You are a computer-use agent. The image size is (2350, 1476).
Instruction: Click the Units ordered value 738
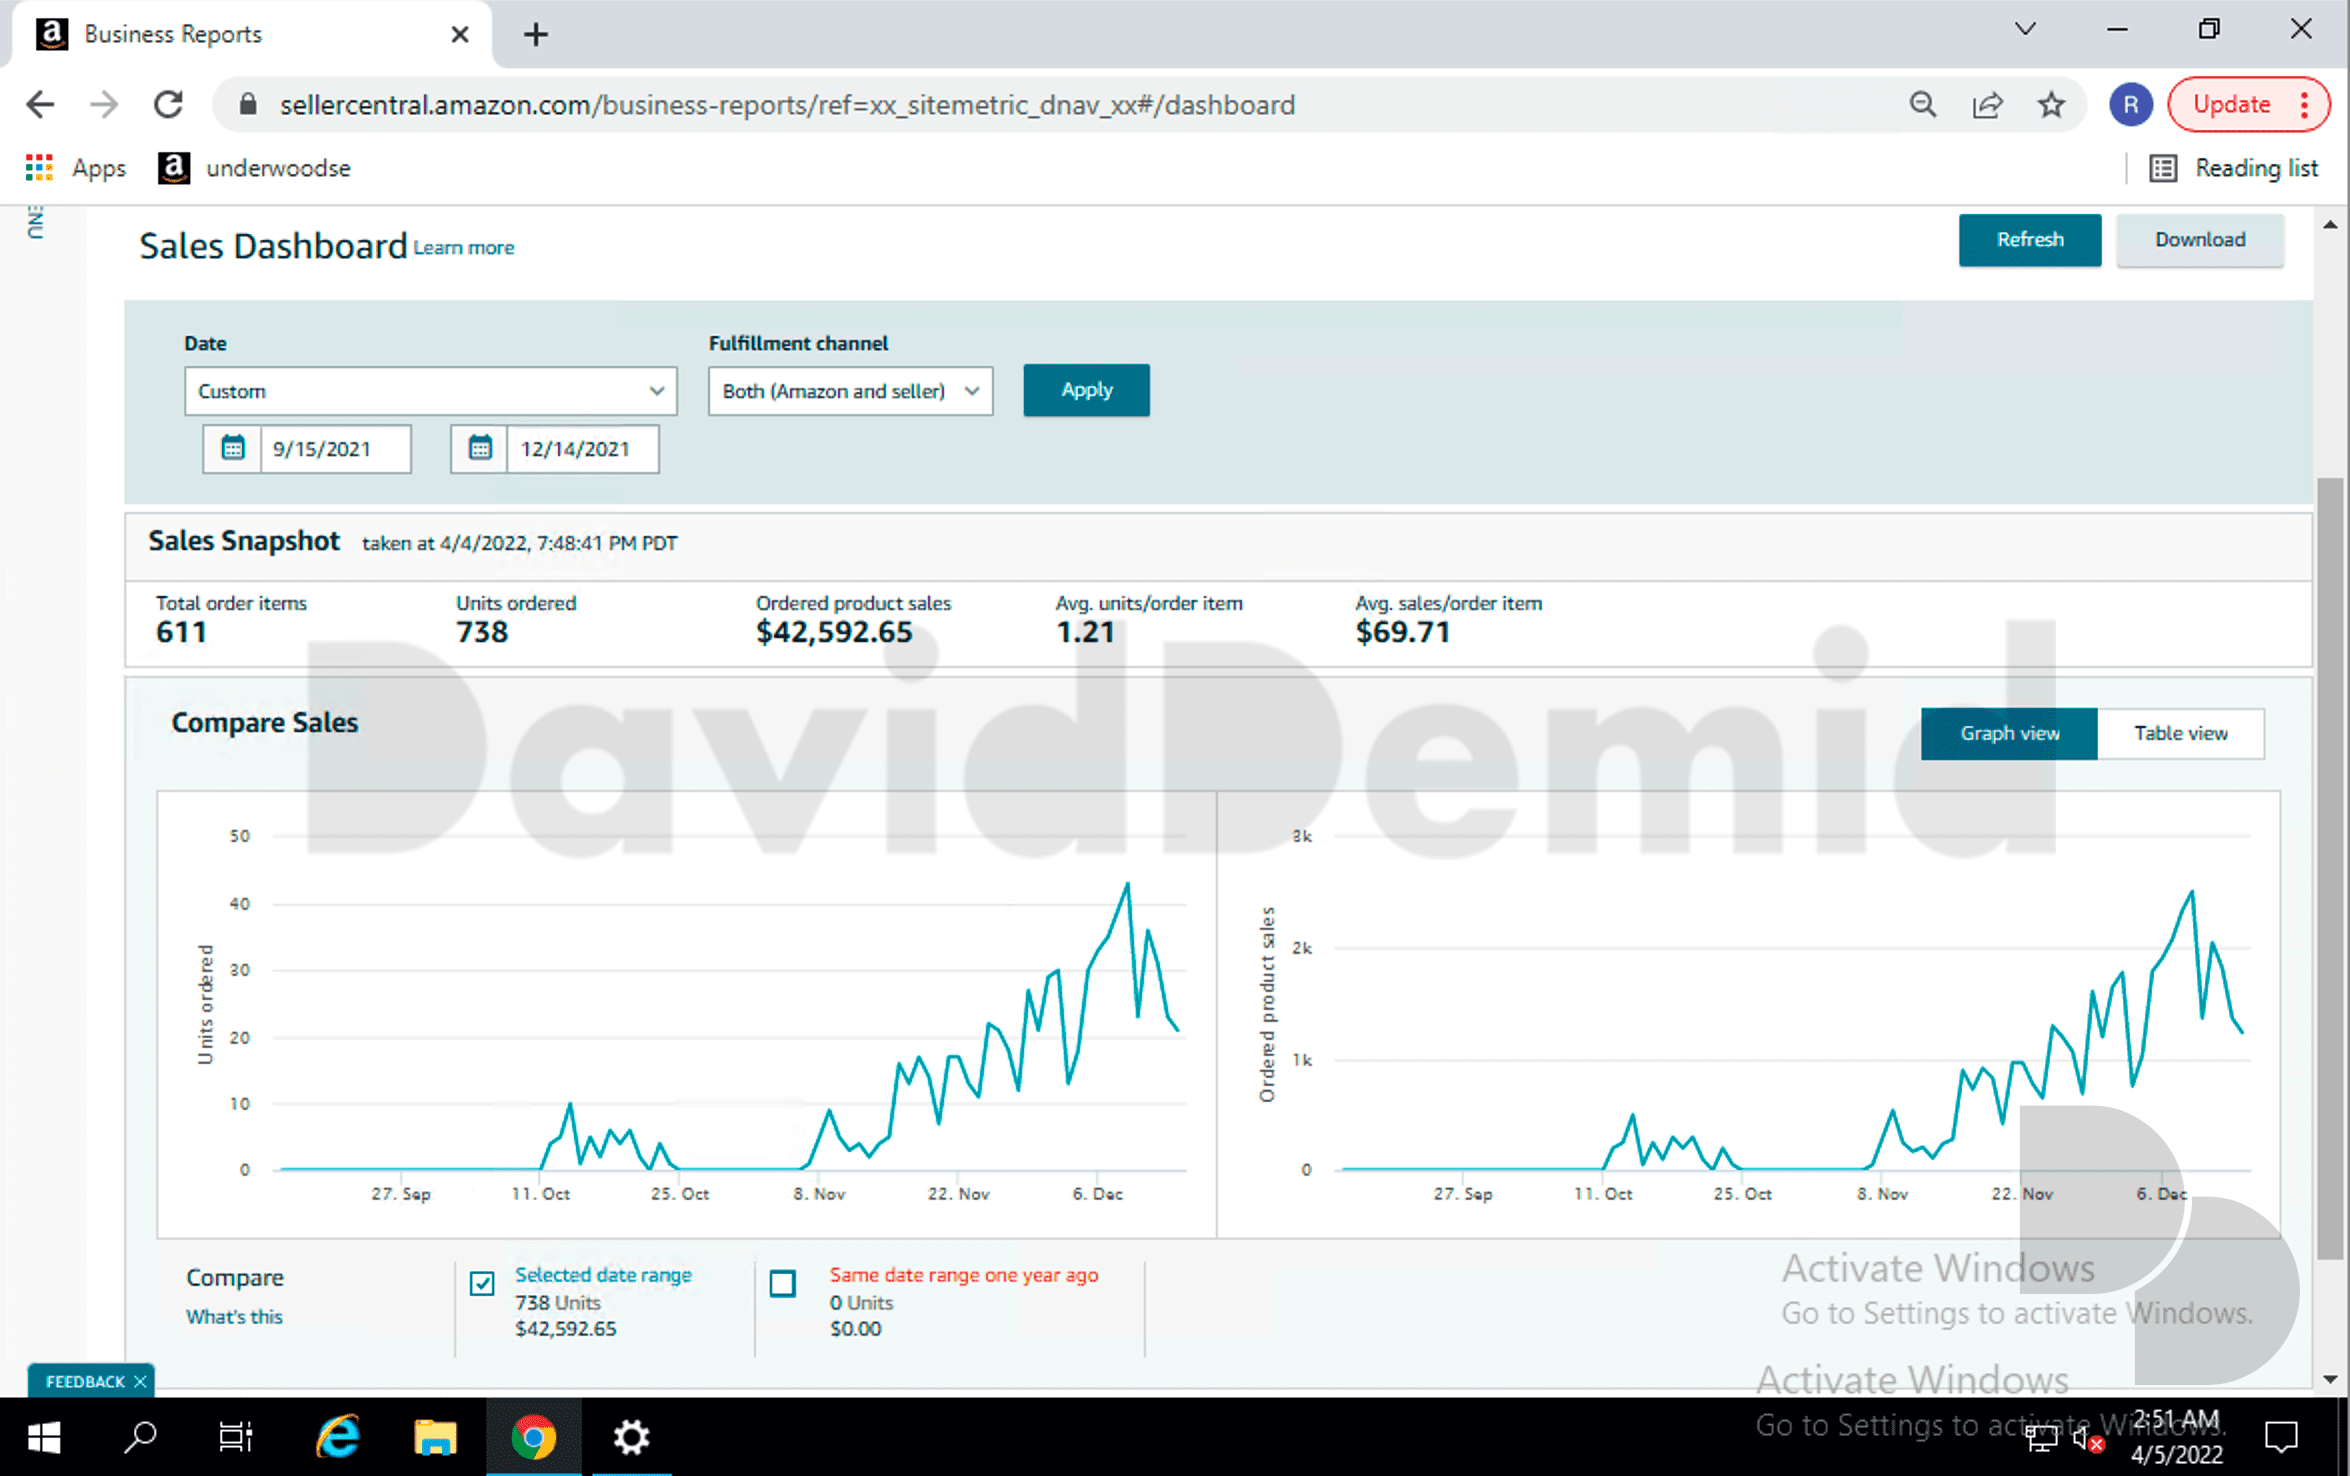[x=482, y=632]
